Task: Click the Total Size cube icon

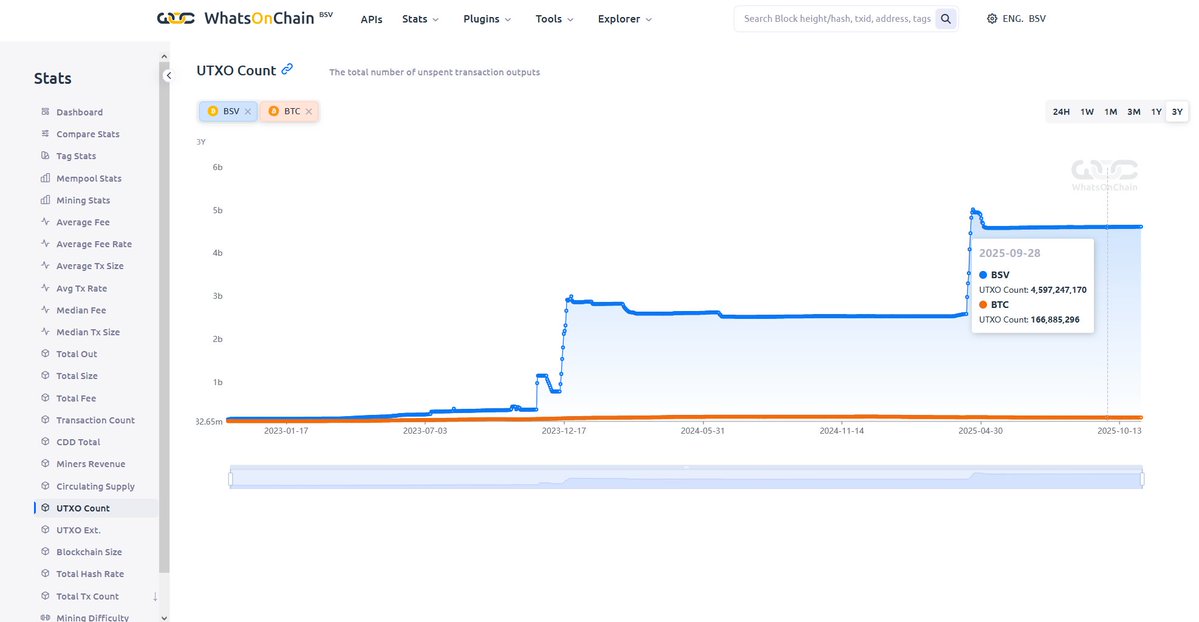Action: pos(45,376)
